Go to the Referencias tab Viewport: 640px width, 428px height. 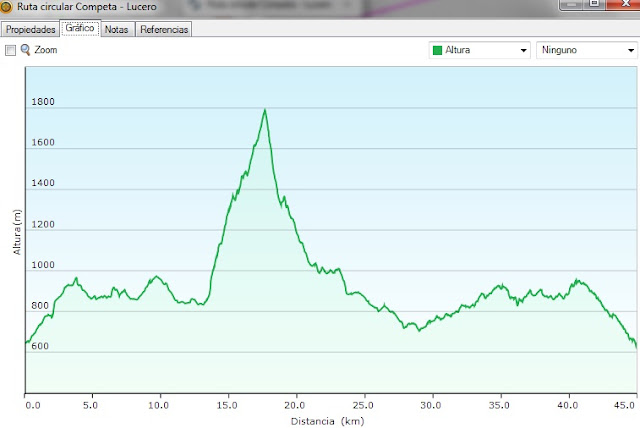point(163,29)
